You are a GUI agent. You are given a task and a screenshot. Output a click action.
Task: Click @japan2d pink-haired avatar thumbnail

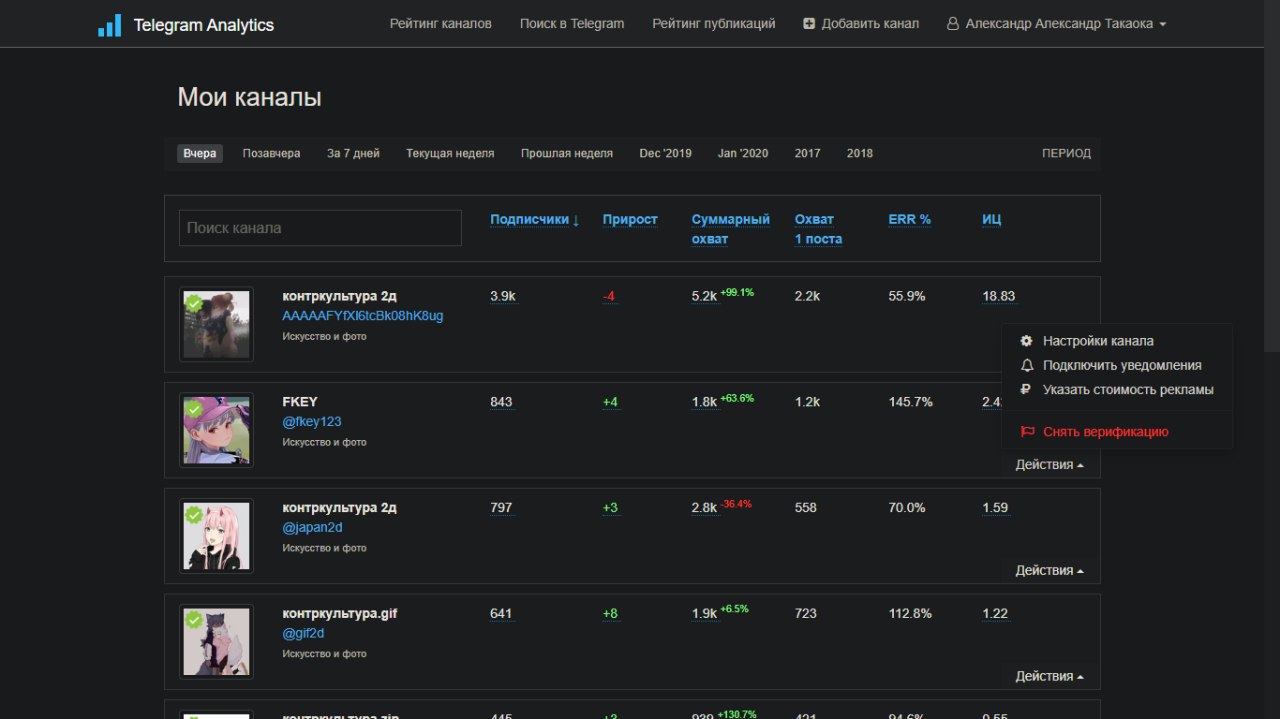[x=216, y=536]
